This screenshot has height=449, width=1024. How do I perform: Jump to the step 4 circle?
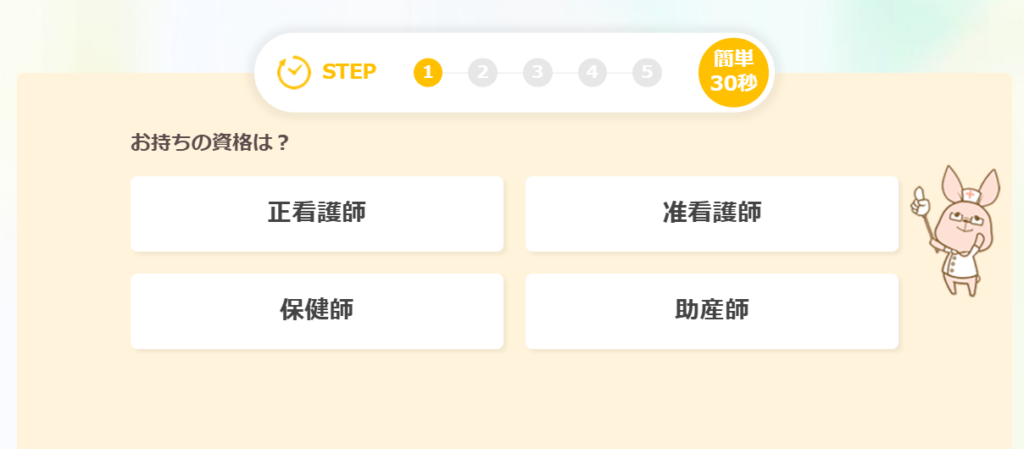(592, 72)
